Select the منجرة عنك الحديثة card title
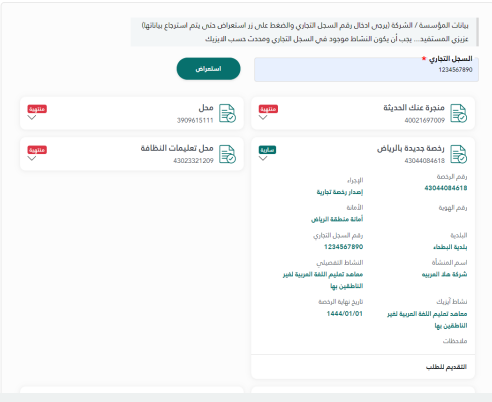Viewport: 492px width, 402px height. click(414, 108)
